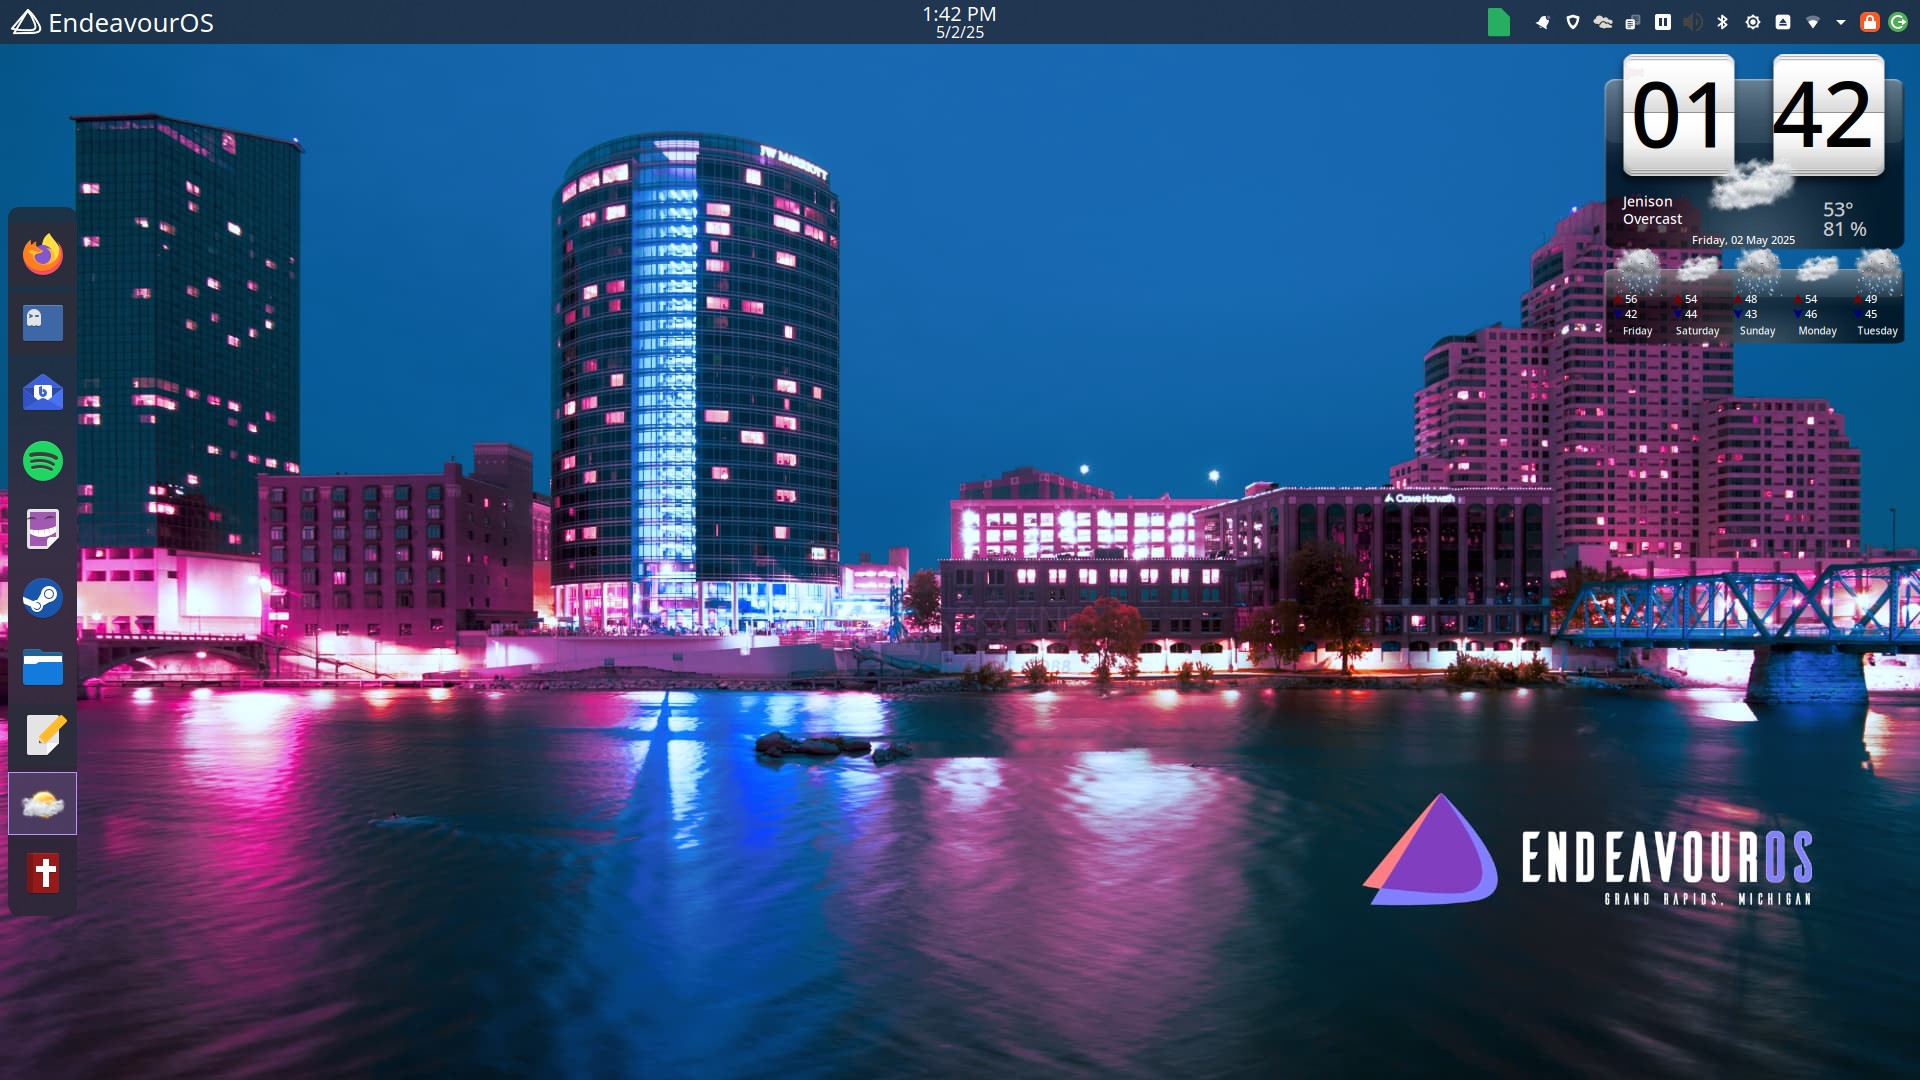Launch Firefox from the dock
1920x1080 pixels.
point(43,254)
